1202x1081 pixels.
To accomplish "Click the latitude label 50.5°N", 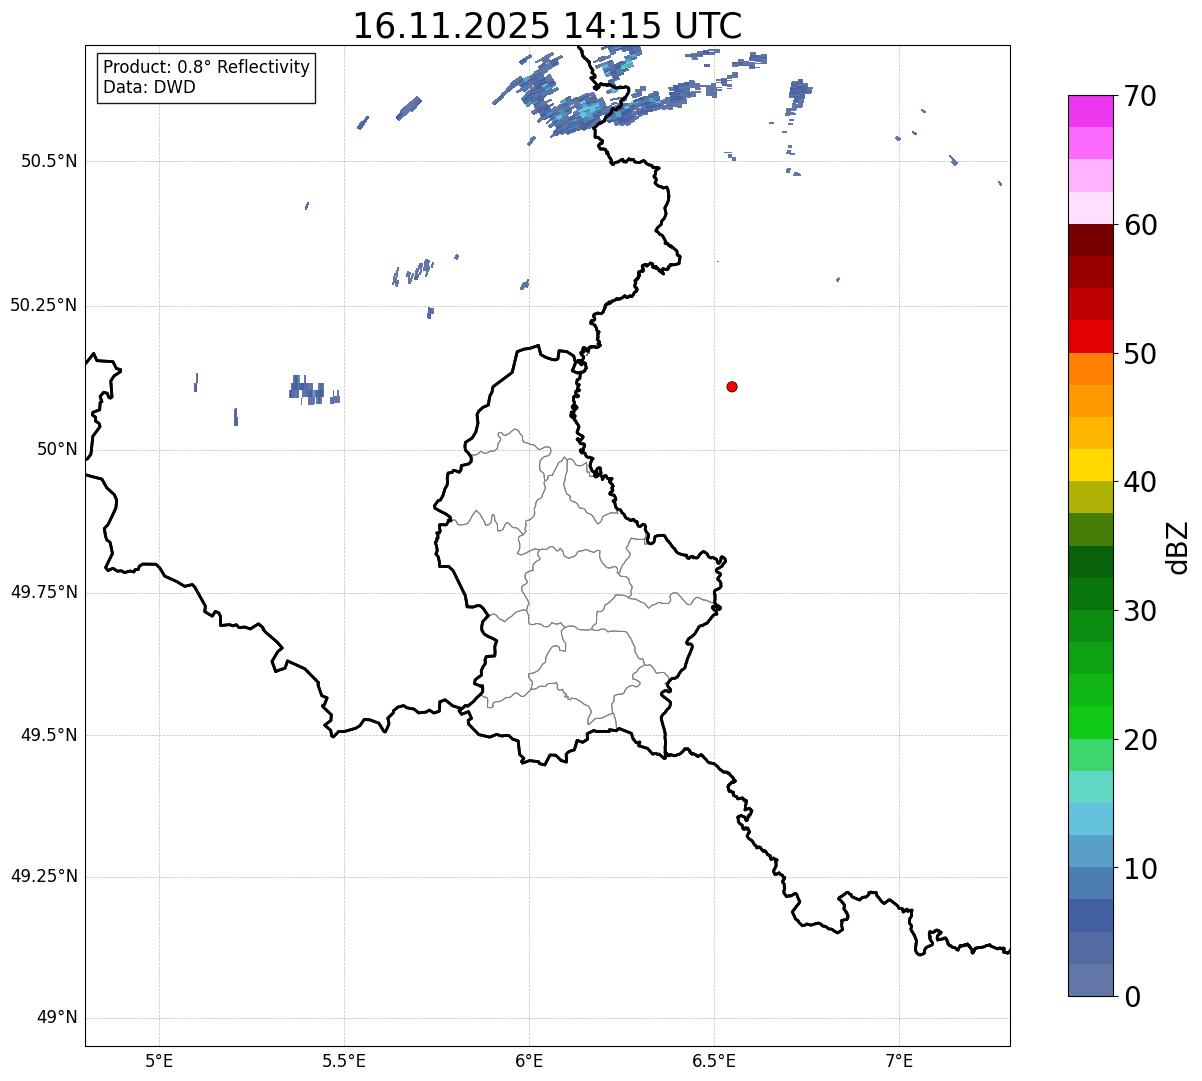I will [49, 161].
